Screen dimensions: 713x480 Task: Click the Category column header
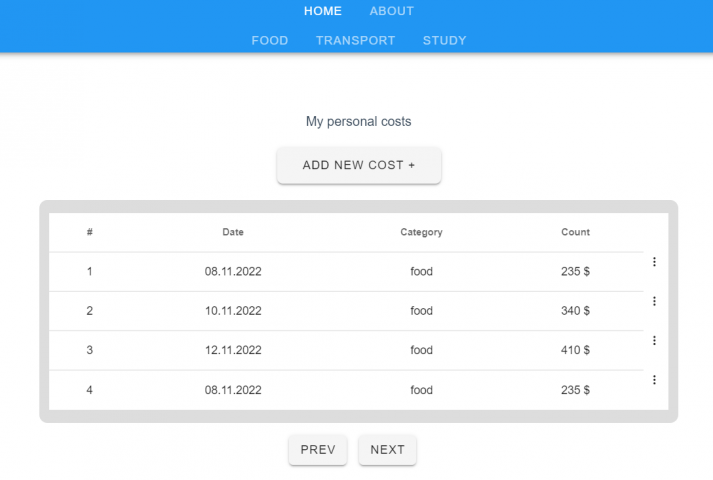[421, 232]
